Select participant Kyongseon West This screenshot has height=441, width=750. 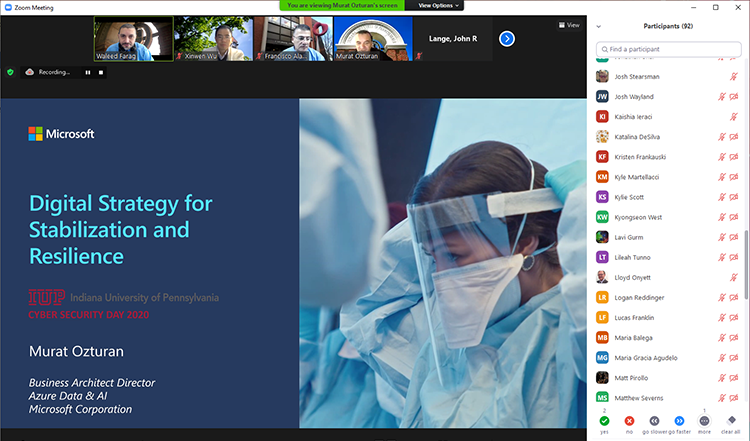click(x=668, y=217)
